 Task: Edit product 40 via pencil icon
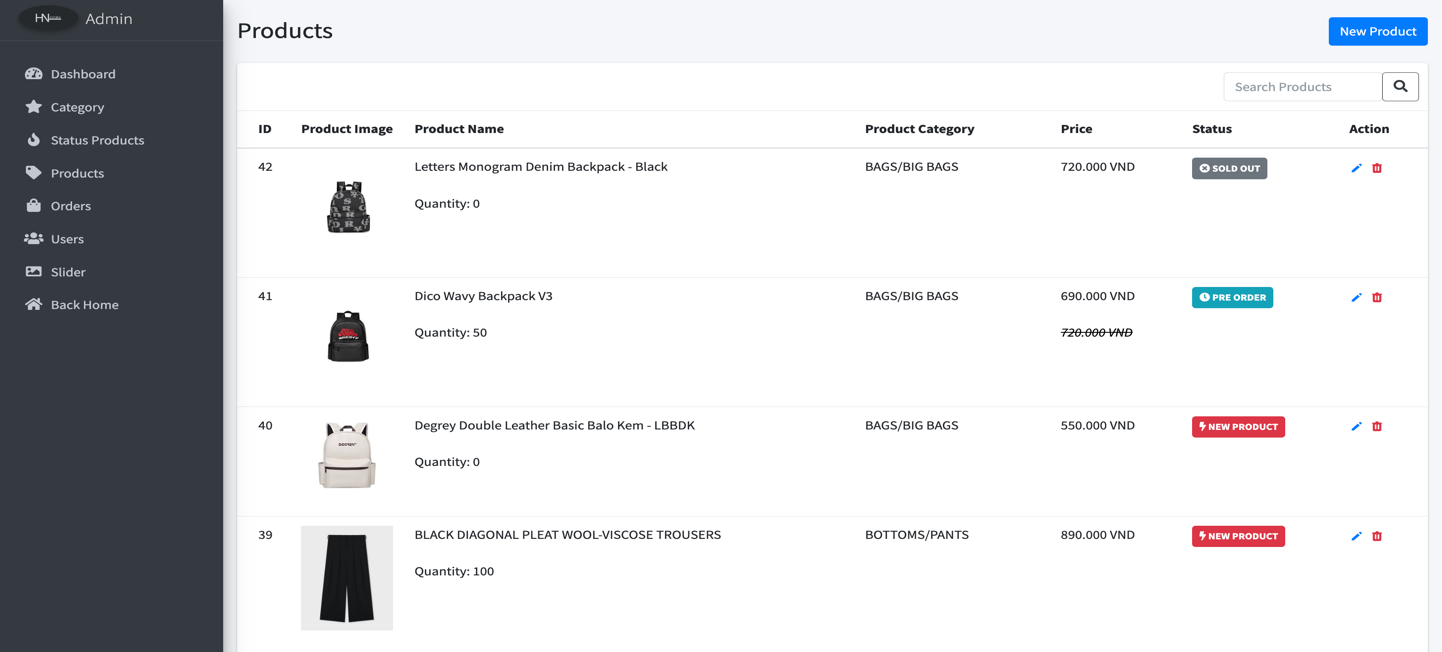(x=1356, y=426)
